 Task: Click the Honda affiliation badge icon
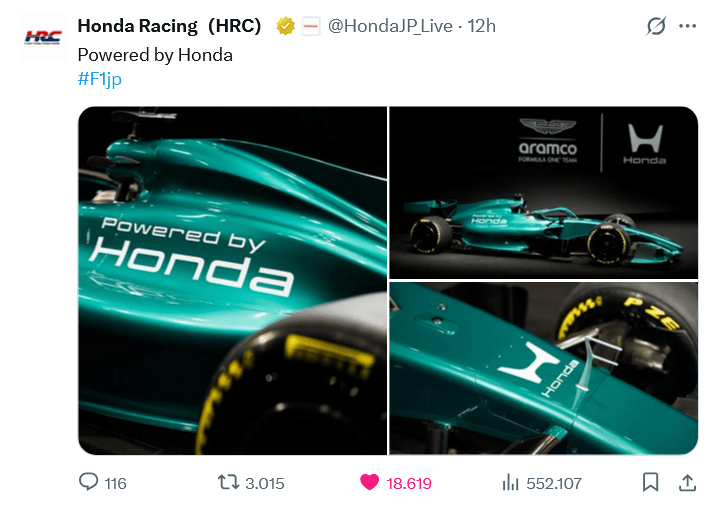(311, 26)
